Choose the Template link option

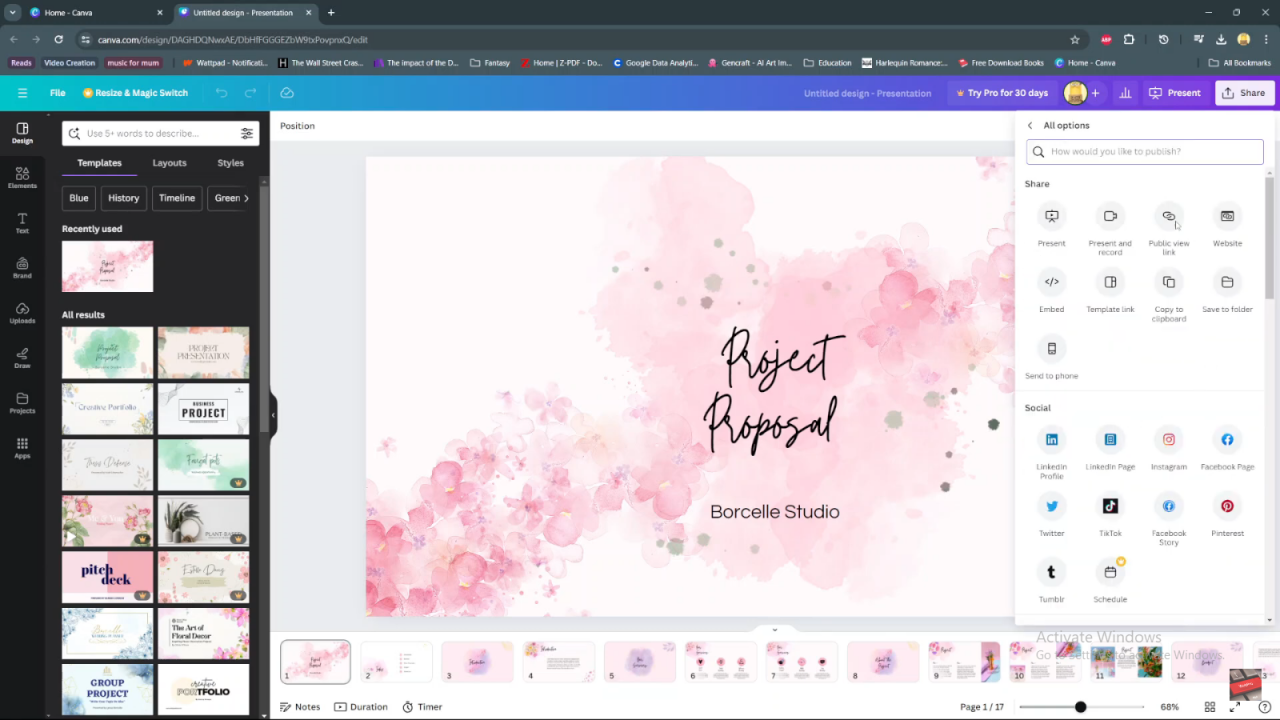(x=1110, y=292)
